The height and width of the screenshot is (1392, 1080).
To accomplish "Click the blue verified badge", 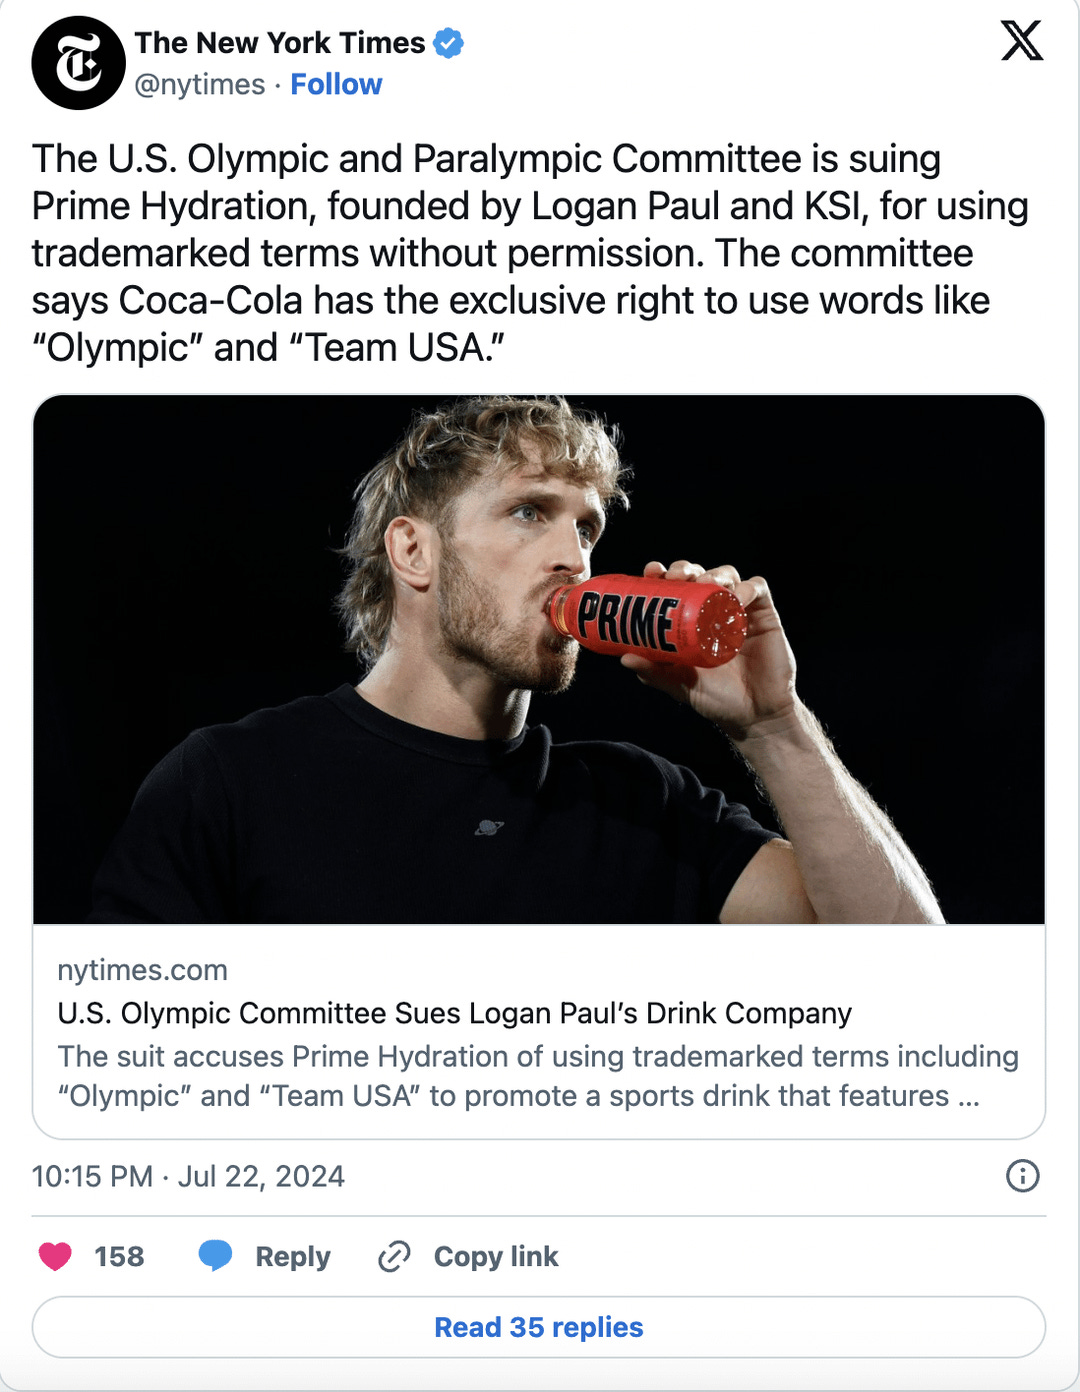I will tap(447, 42).
